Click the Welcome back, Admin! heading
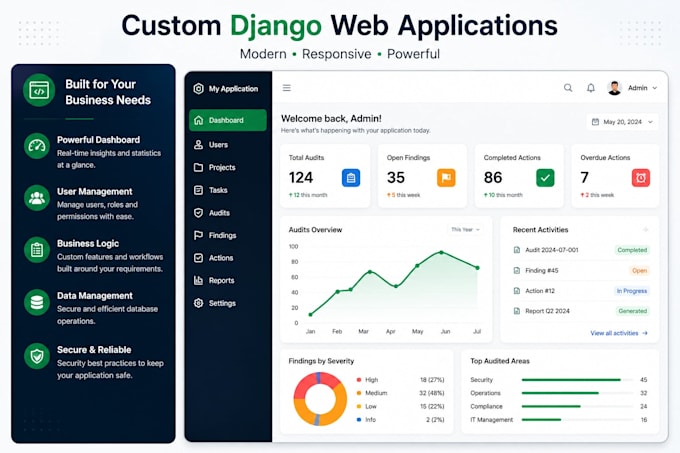The image size is (680, 453). [x=331, y=118]
